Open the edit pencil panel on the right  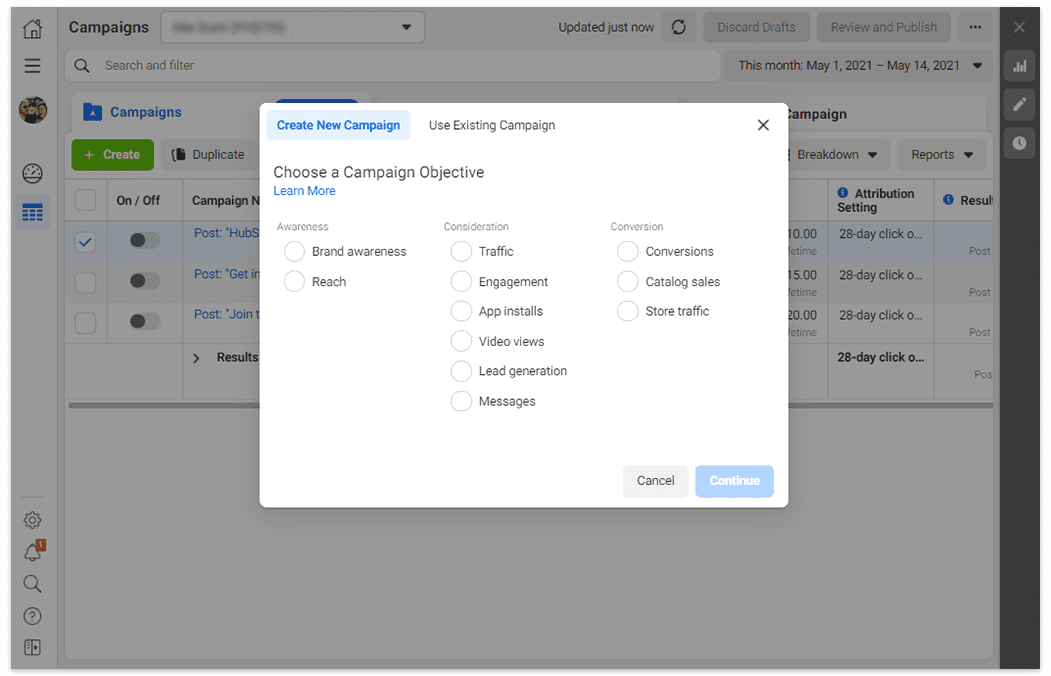click(x=1019, y=104)
